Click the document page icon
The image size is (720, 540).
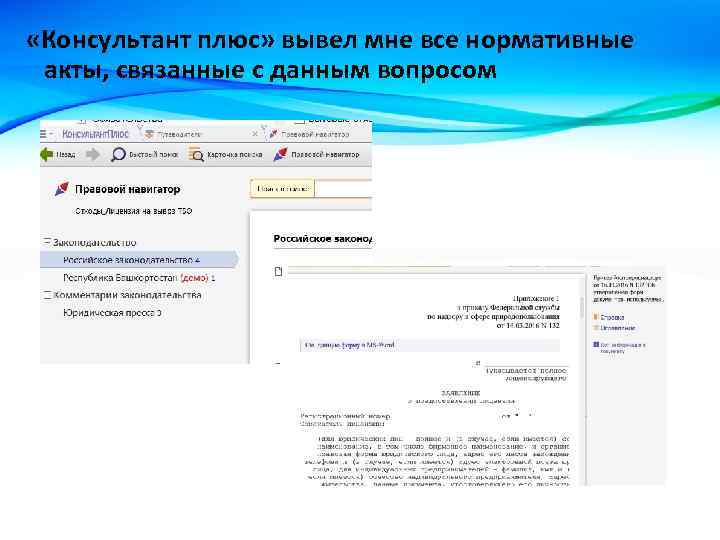(x=278, y=272)
